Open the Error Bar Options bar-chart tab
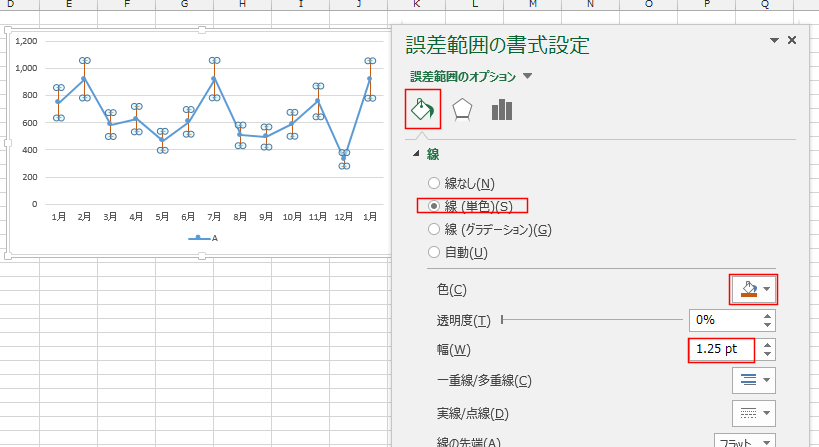The height and width of the screenshot is (447, 819). [502, 110]
